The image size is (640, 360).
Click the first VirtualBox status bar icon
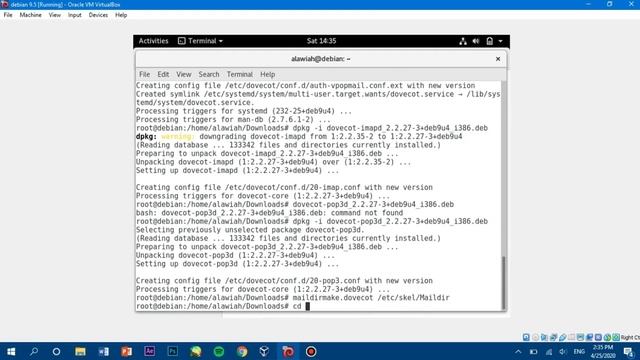click(526, 337)
